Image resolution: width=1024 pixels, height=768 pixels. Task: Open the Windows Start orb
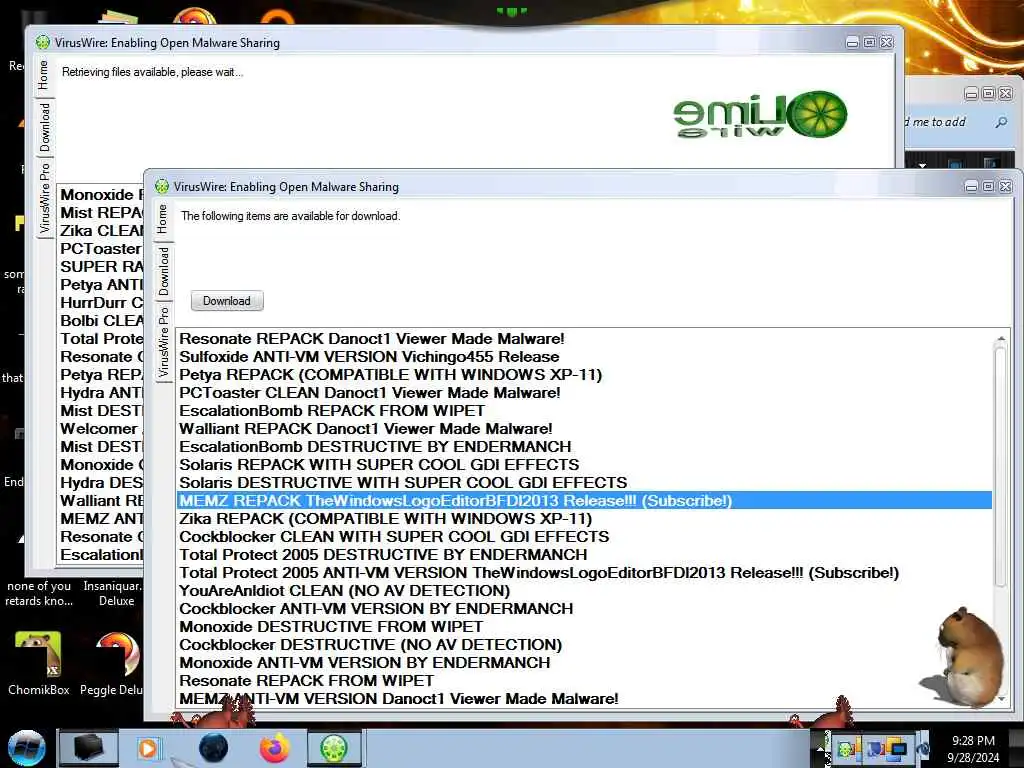pyautogui.click(x=26, y=748)
